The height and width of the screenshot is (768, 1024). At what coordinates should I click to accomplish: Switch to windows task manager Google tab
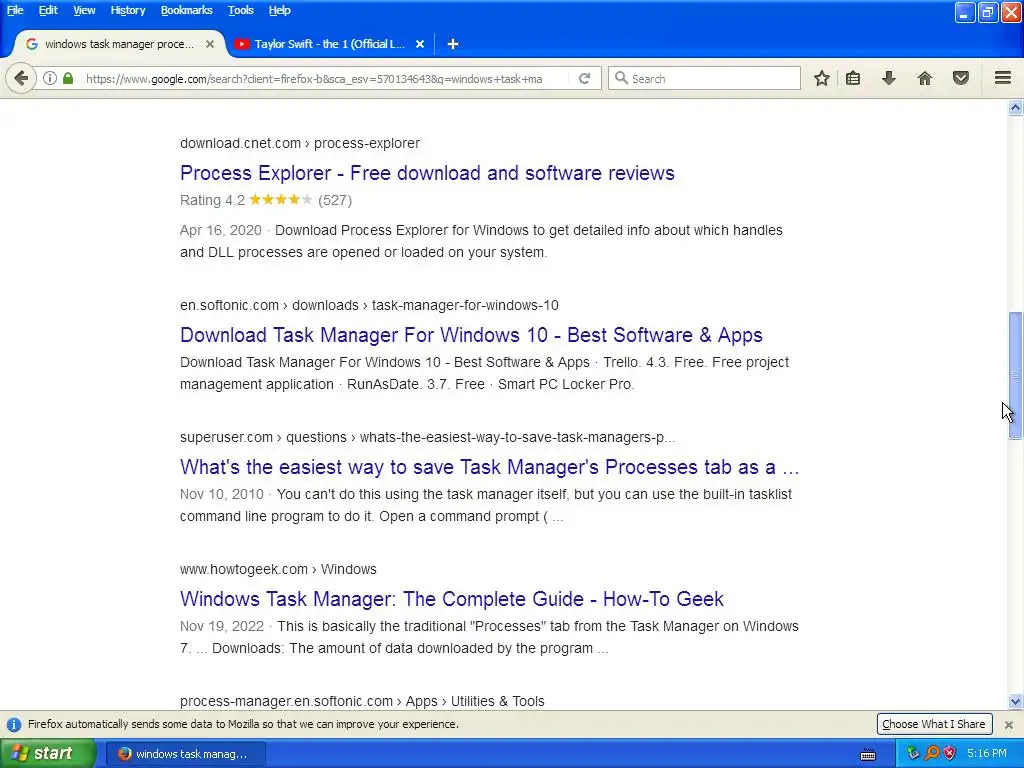pos(120,44)
